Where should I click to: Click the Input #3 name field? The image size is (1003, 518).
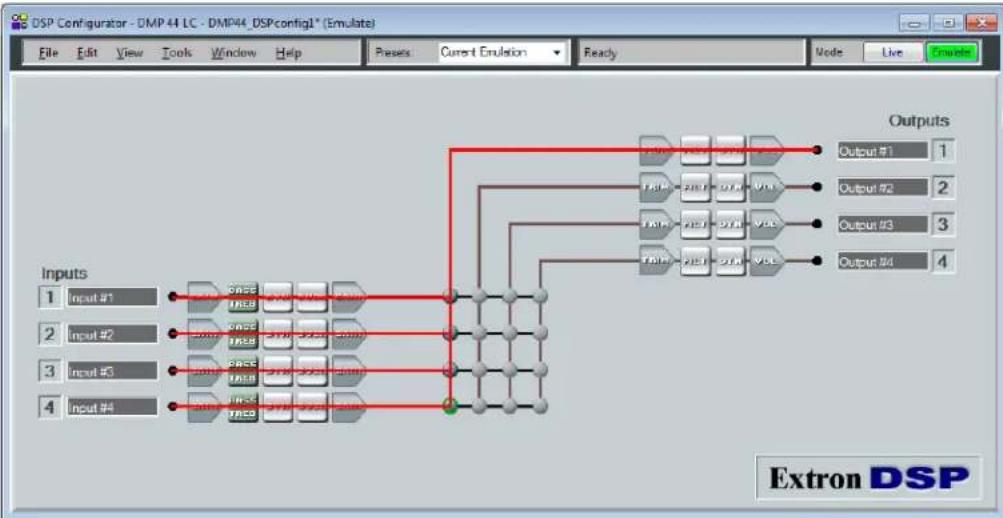(112, 370)
